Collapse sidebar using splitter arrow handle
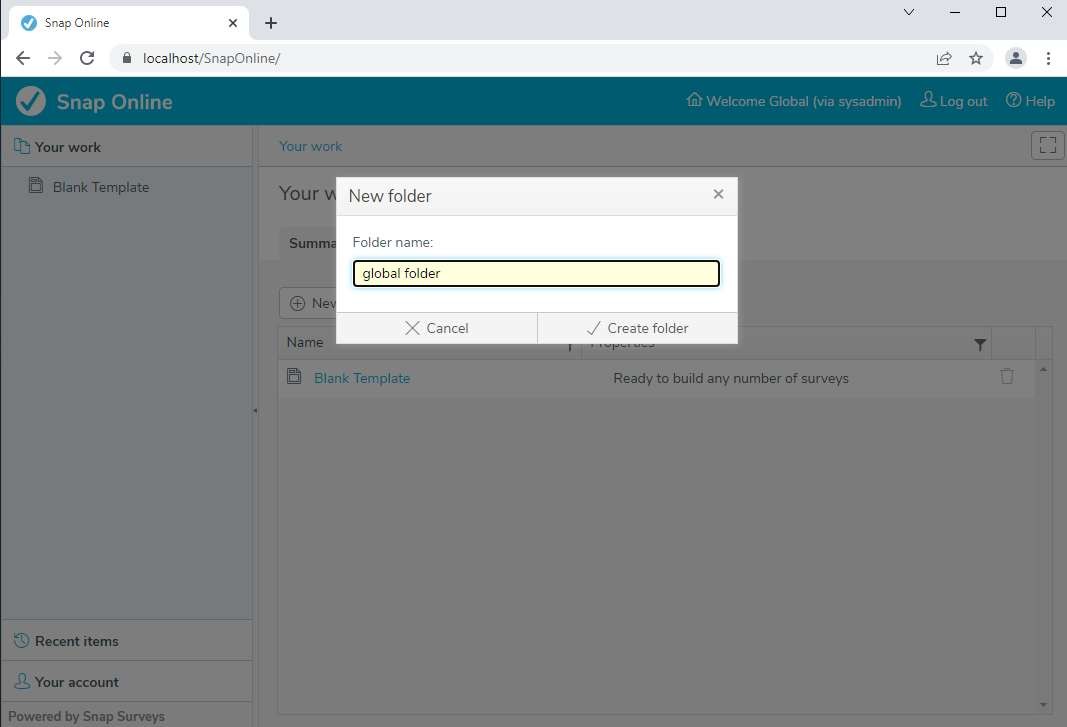This screenshot has height=727, width=1067. [x=255, y=411]
